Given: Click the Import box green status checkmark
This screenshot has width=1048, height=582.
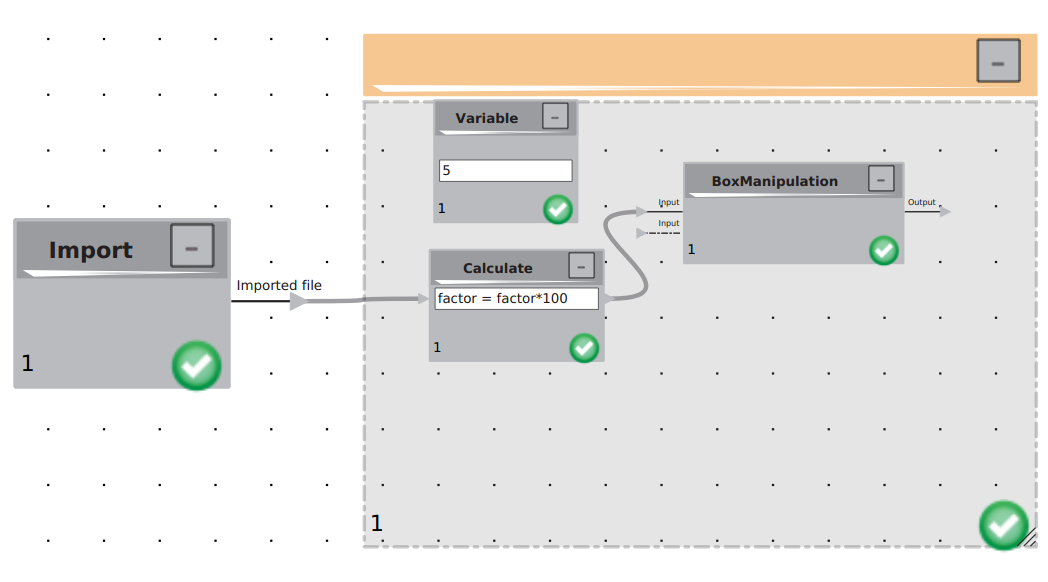Looking at the screenshot, I should coord(196,366).
